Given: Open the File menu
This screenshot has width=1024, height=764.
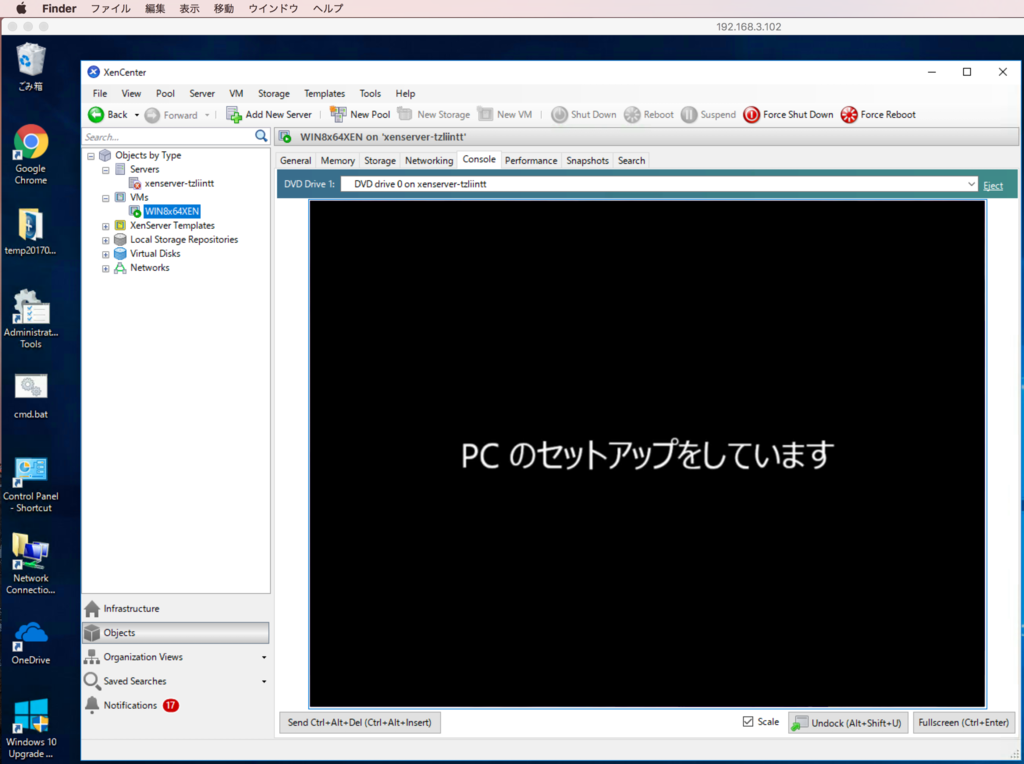Looking at the screenshot, I should 100,93.
